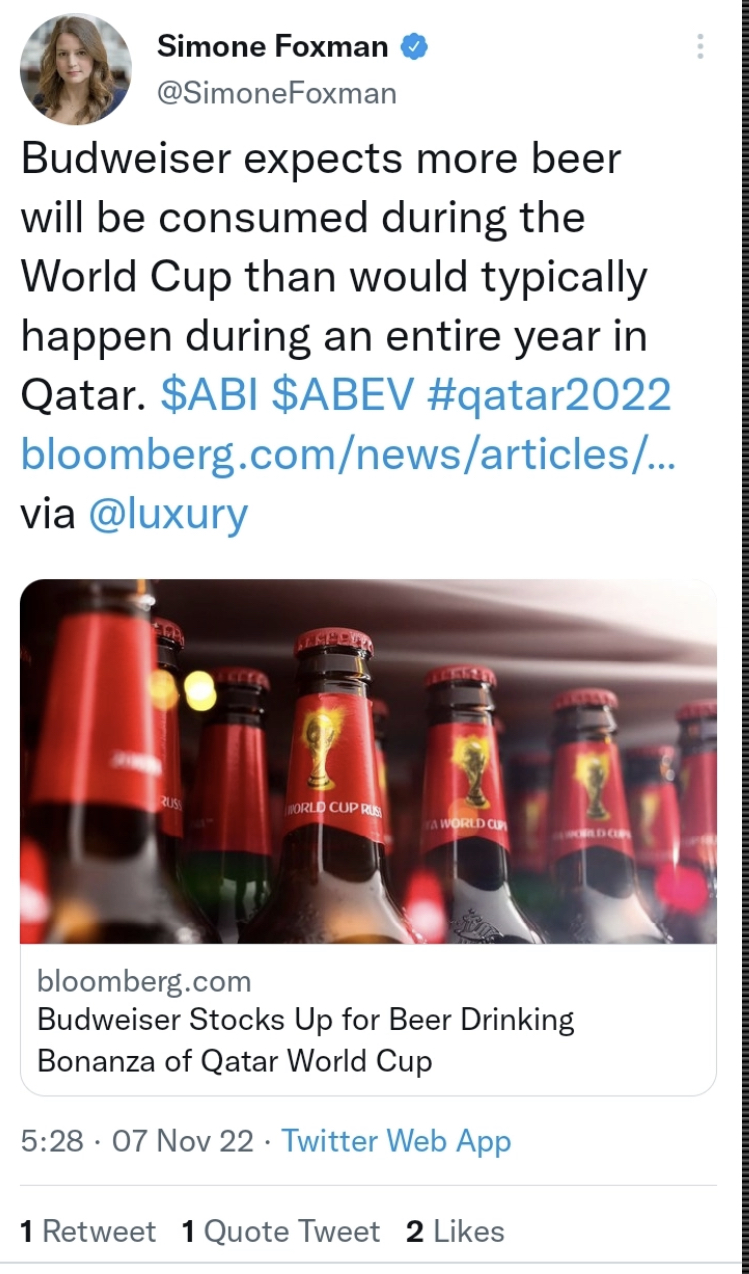
Task: Click the blue verified badge icon
Action: tap(415, 46)
